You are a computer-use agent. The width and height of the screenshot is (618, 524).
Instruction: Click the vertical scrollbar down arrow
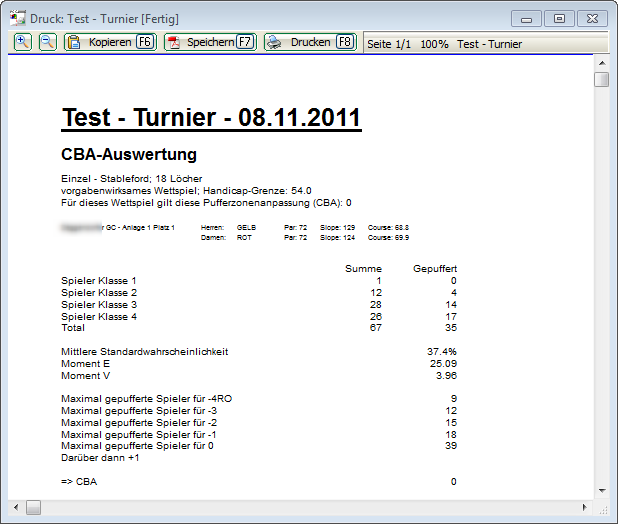coord(601,489)
